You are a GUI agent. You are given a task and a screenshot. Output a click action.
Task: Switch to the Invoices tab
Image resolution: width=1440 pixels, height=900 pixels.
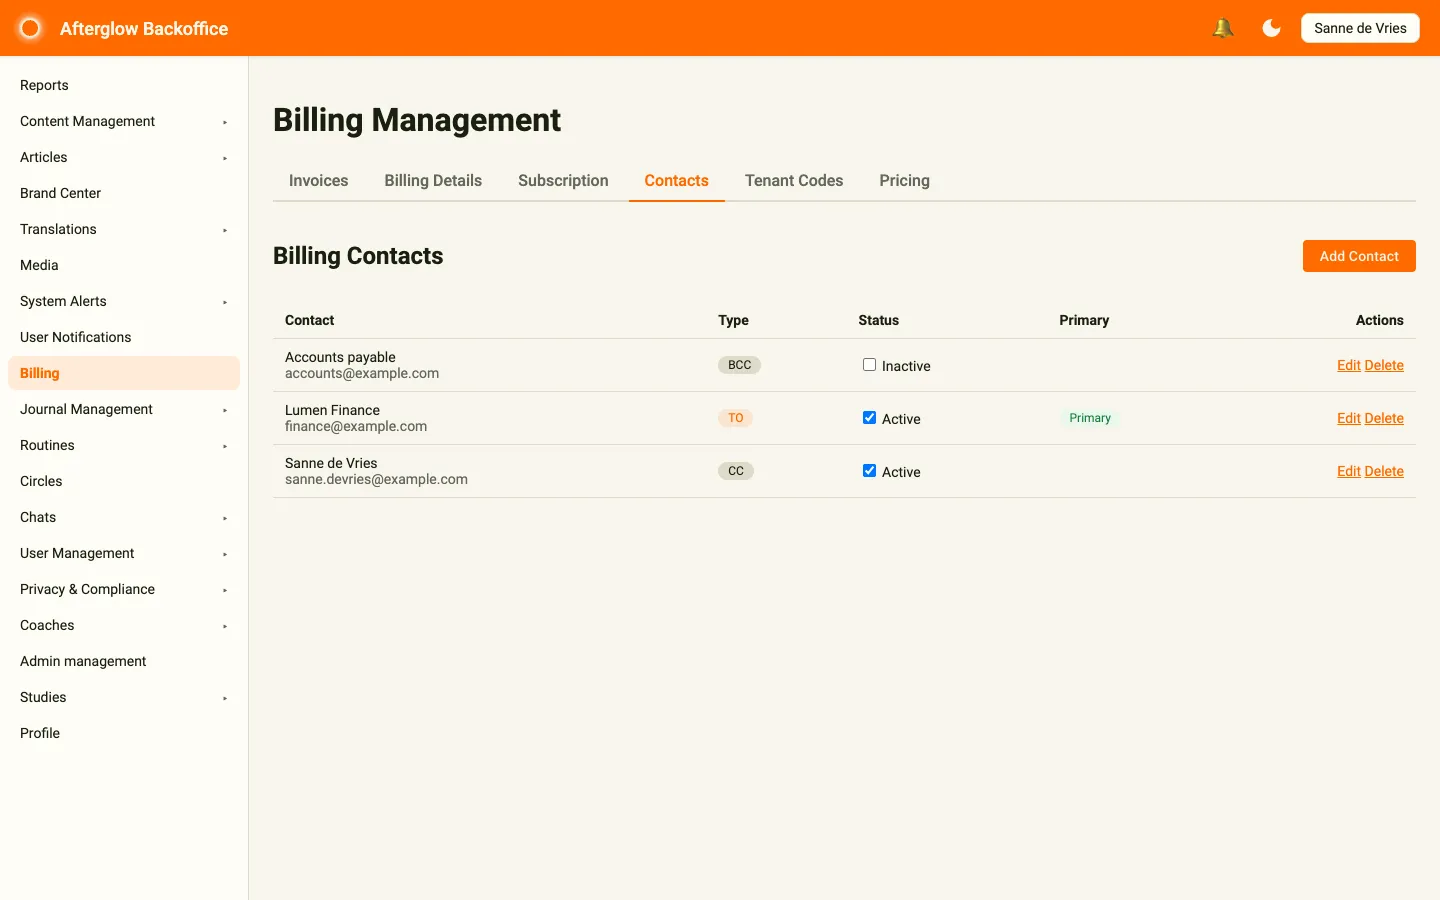coord(318,181)
